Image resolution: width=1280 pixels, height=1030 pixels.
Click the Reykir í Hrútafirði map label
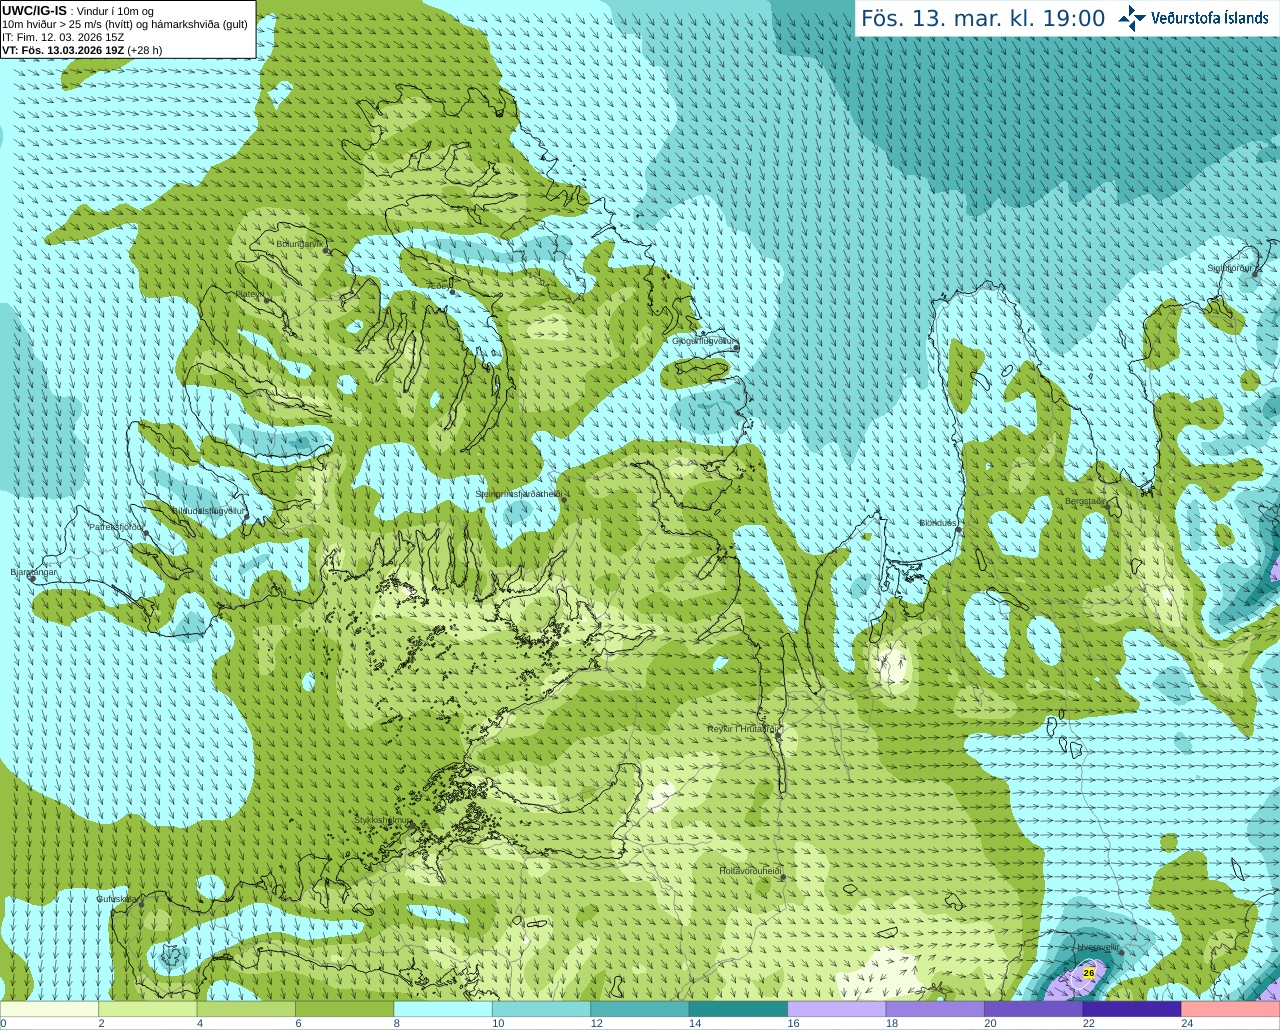[742, 729]
